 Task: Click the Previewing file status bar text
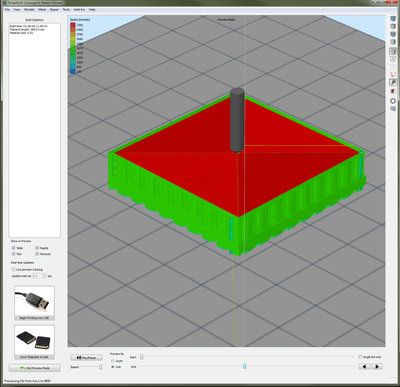(27, 380)
